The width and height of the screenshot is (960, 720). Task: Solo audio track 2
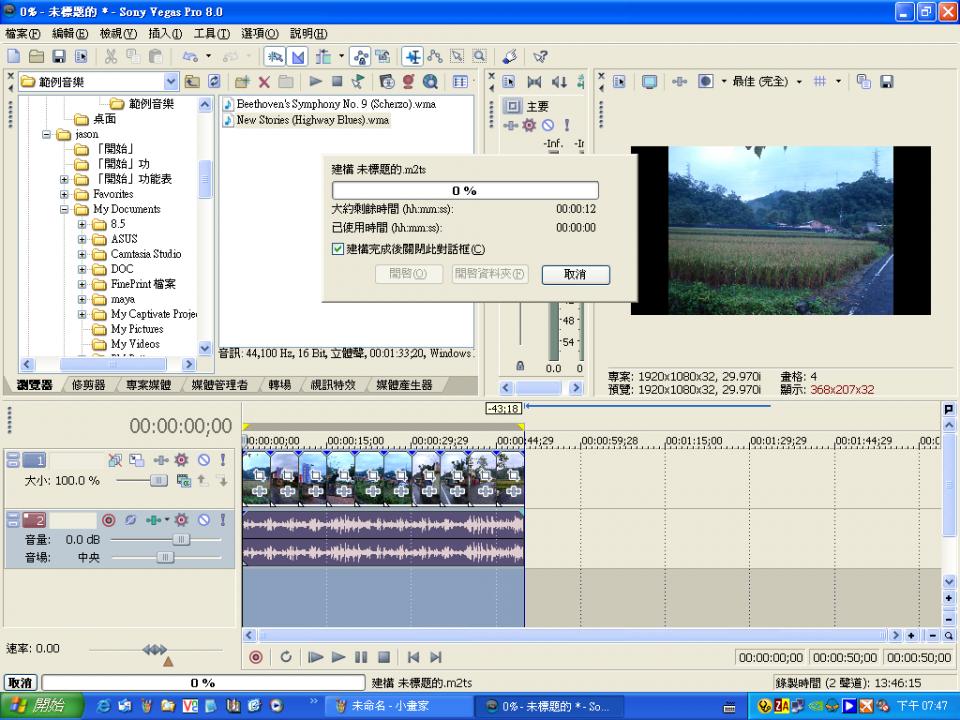(222, 520)
